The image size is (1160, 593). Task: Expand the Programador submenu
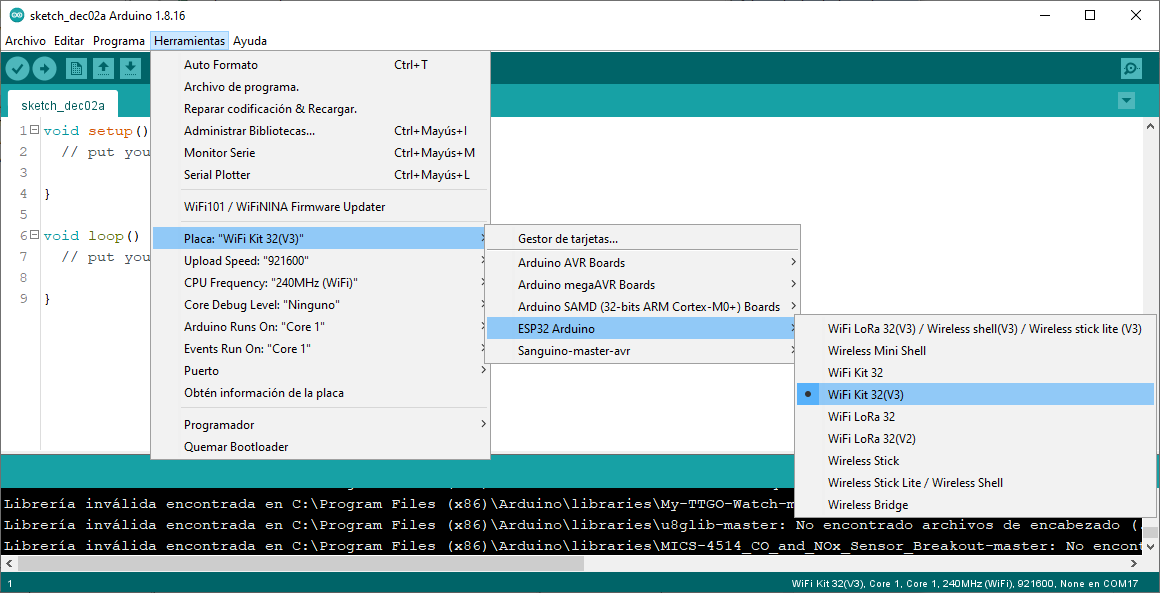point(320,424)
